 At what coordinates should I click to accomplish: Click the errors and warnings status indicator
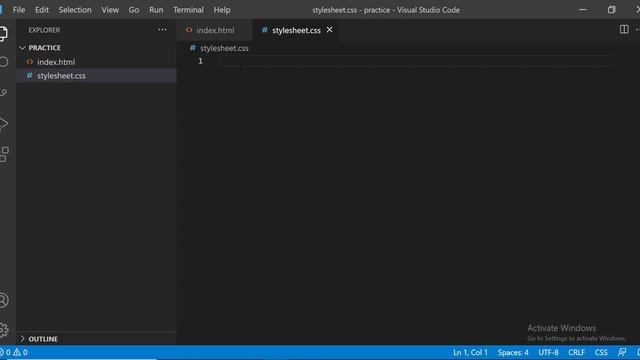tap(14, 352)
